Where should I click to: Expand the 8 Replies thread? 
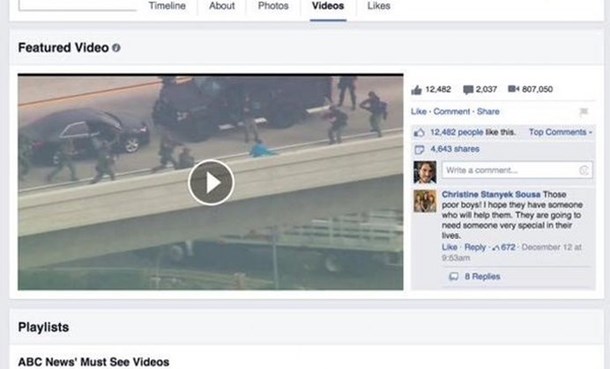482,276
